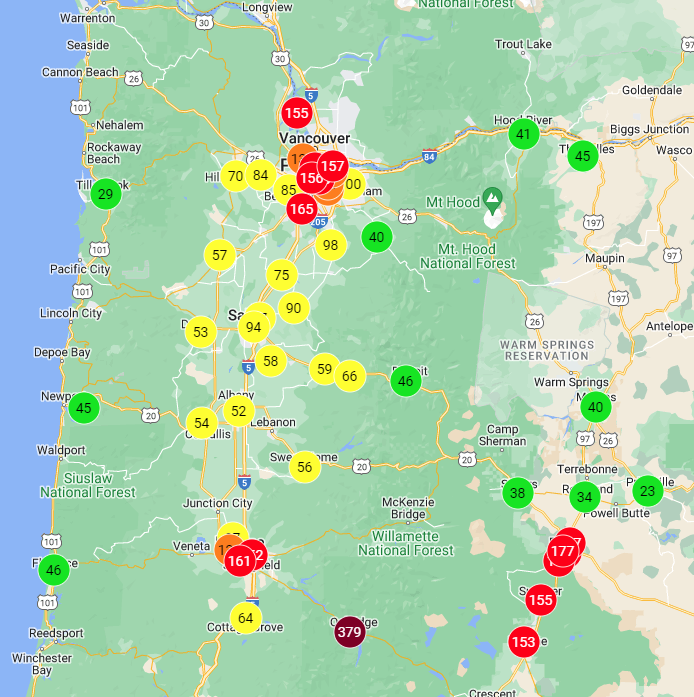The height and width of the screenshot is (697, 694).
Task: Click the green 46 marker near Detroit
Action: 405,381
